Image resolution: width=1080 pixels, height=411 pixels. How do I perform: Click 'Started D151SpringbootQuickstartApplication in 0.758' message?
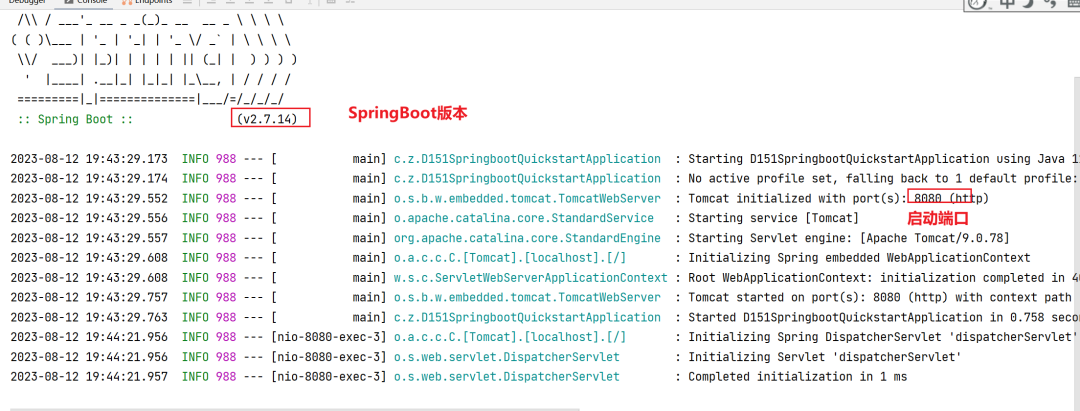884,317
